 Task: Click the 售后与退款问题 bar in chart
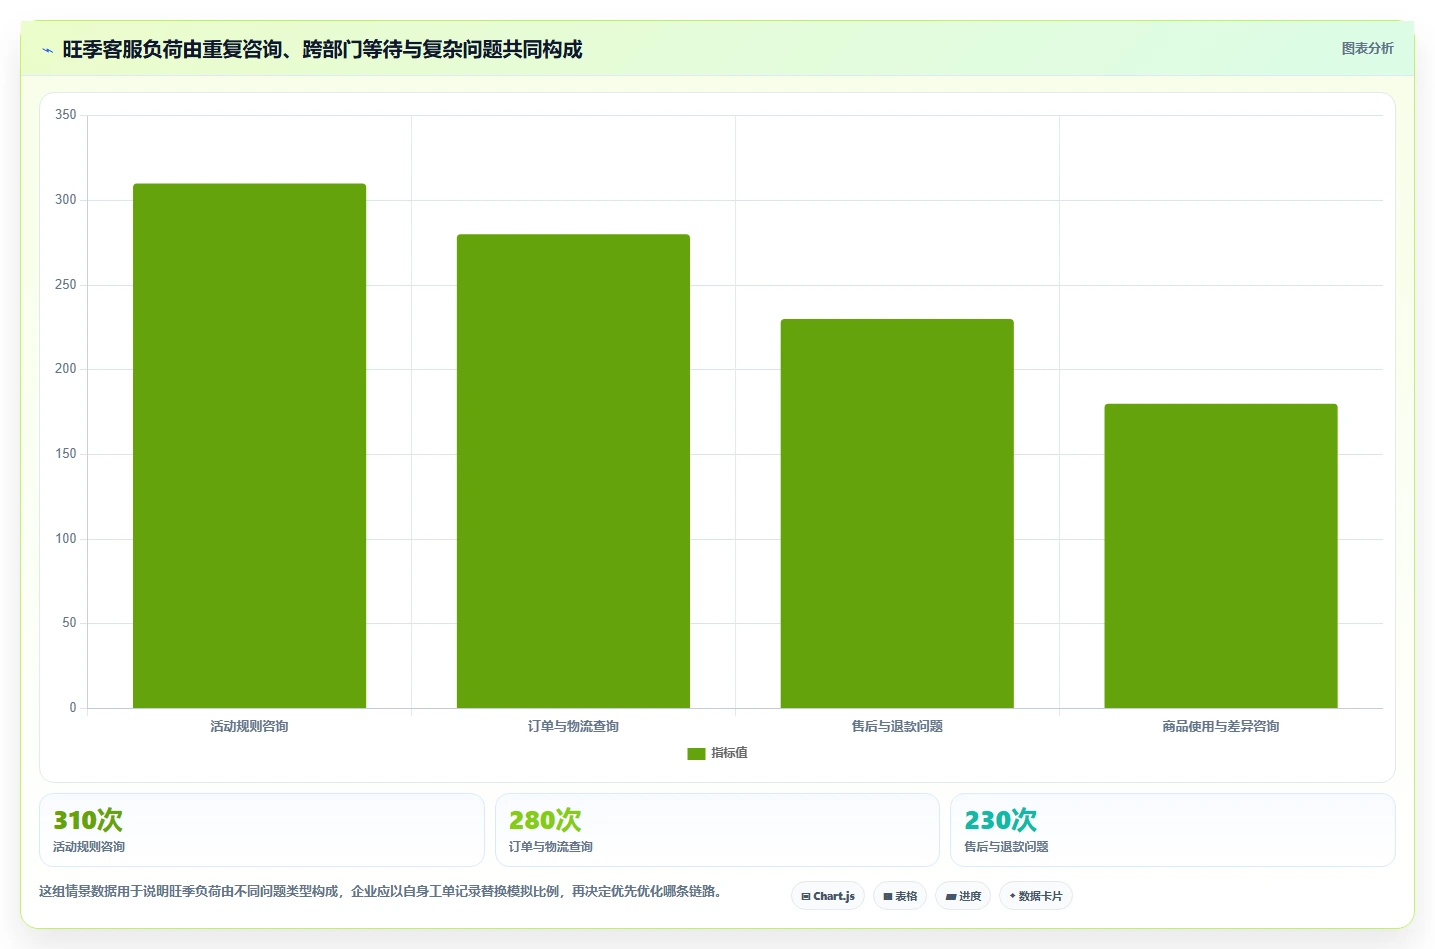pos(897,514)
